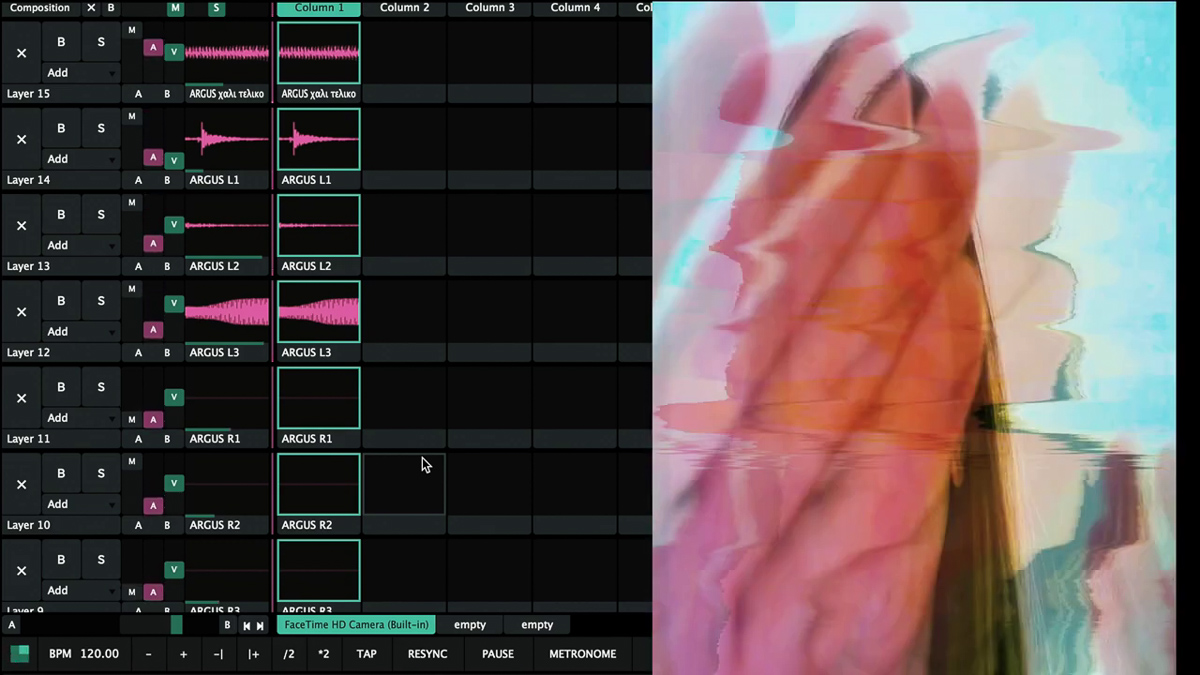The image size is (1200, 675).
Task: Switch to FaceTime HD Camera deck tab
Action: click(356, 625)
